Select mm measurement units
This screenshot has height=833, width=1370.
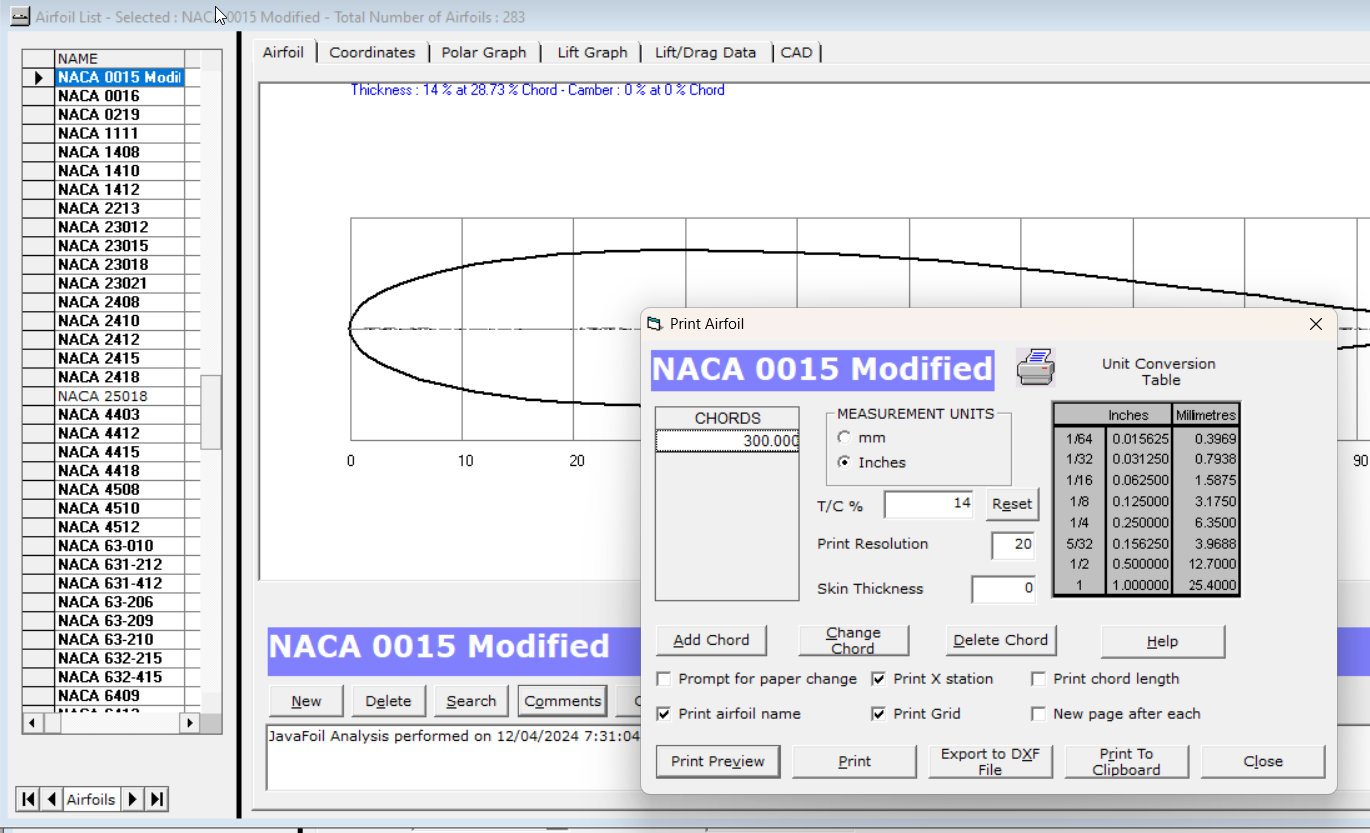pos(845,438)
